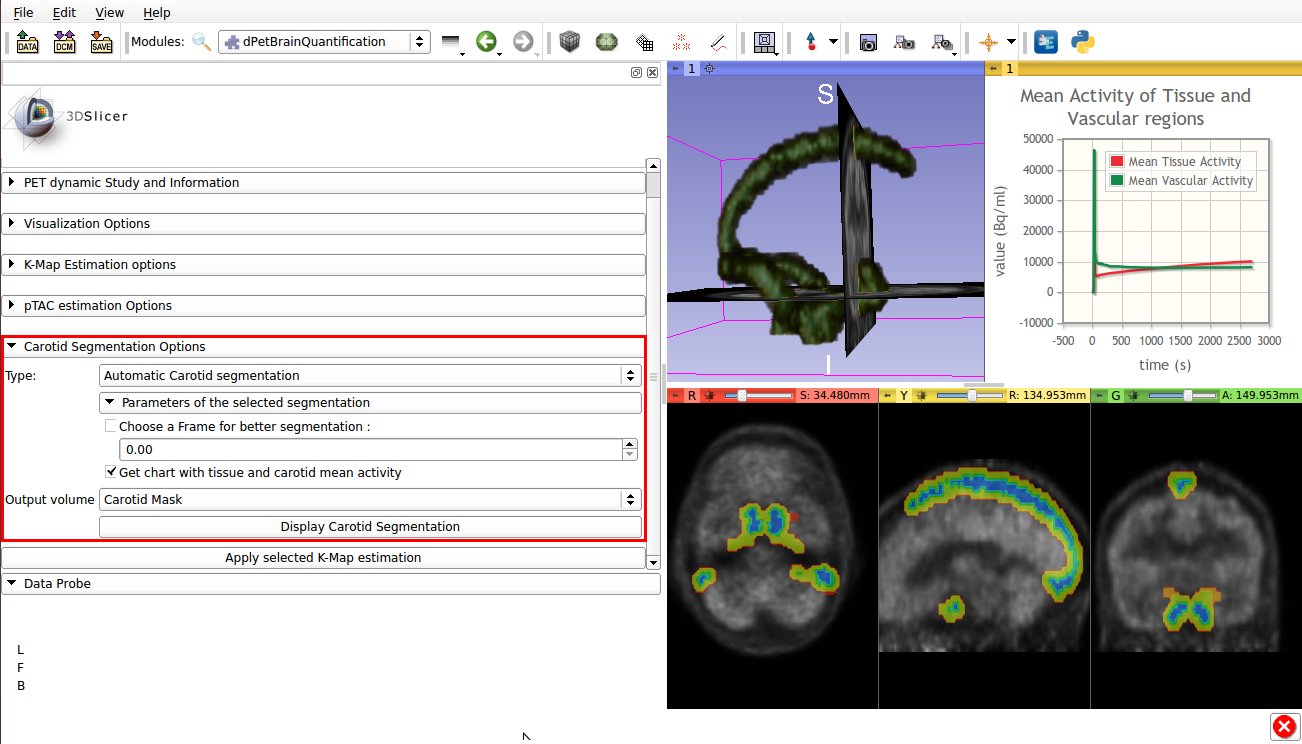Adjust the yellow slice offset slider

click(972, 396)
